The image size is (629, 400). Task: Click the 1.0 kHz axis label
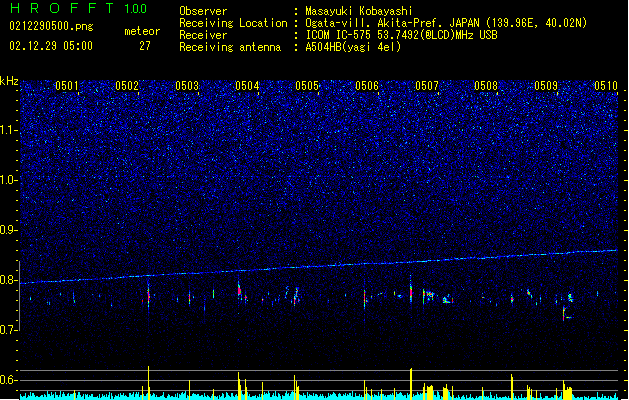(9, 180)
